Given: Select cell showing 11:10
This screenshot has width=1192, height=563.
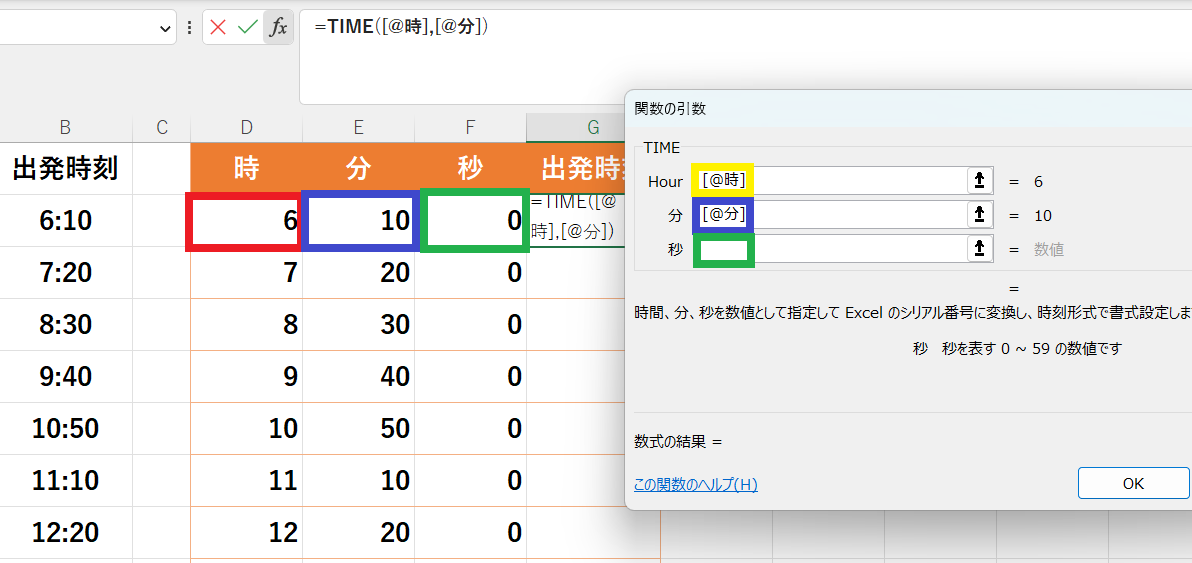Looking at the screenshot, I should click(65, 480).
